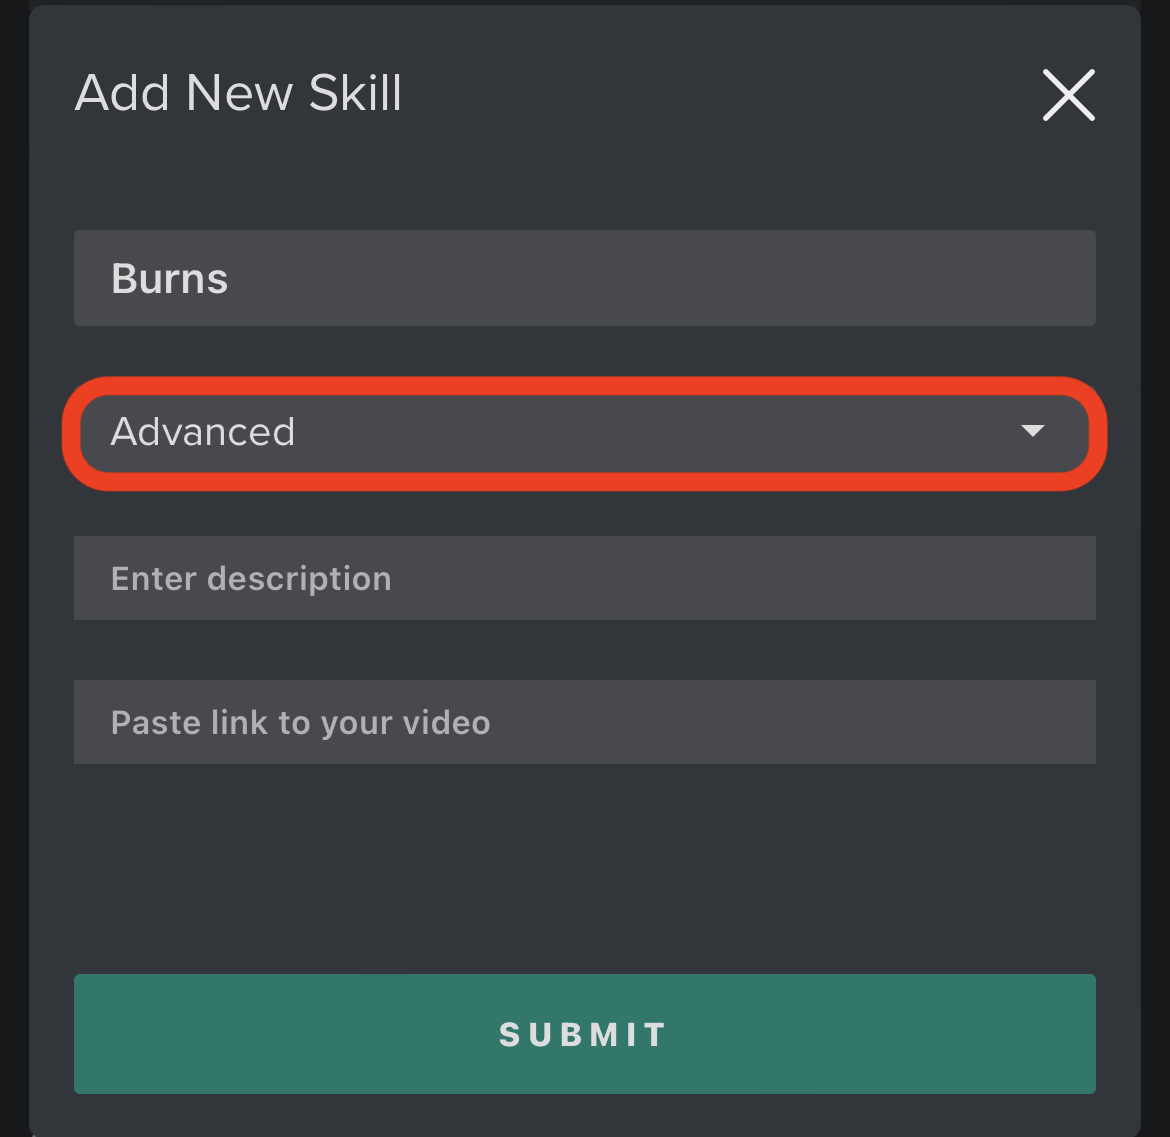Viewport: 1170px width, 1137px height.
Task: Click empty space above SUBMIT button
Action: tap(584, 869)
